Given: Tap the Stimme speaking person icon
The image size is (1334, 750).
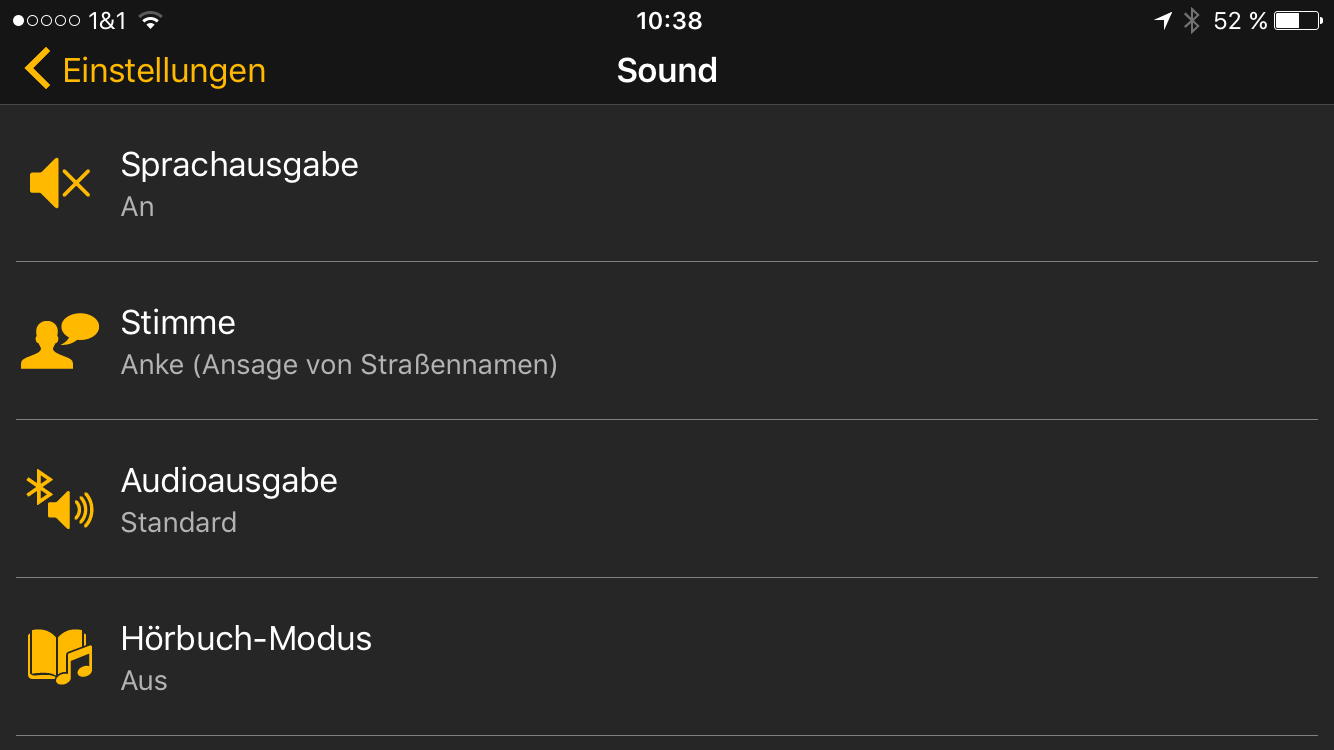Looking at the screenshot, I should [60, 342].
